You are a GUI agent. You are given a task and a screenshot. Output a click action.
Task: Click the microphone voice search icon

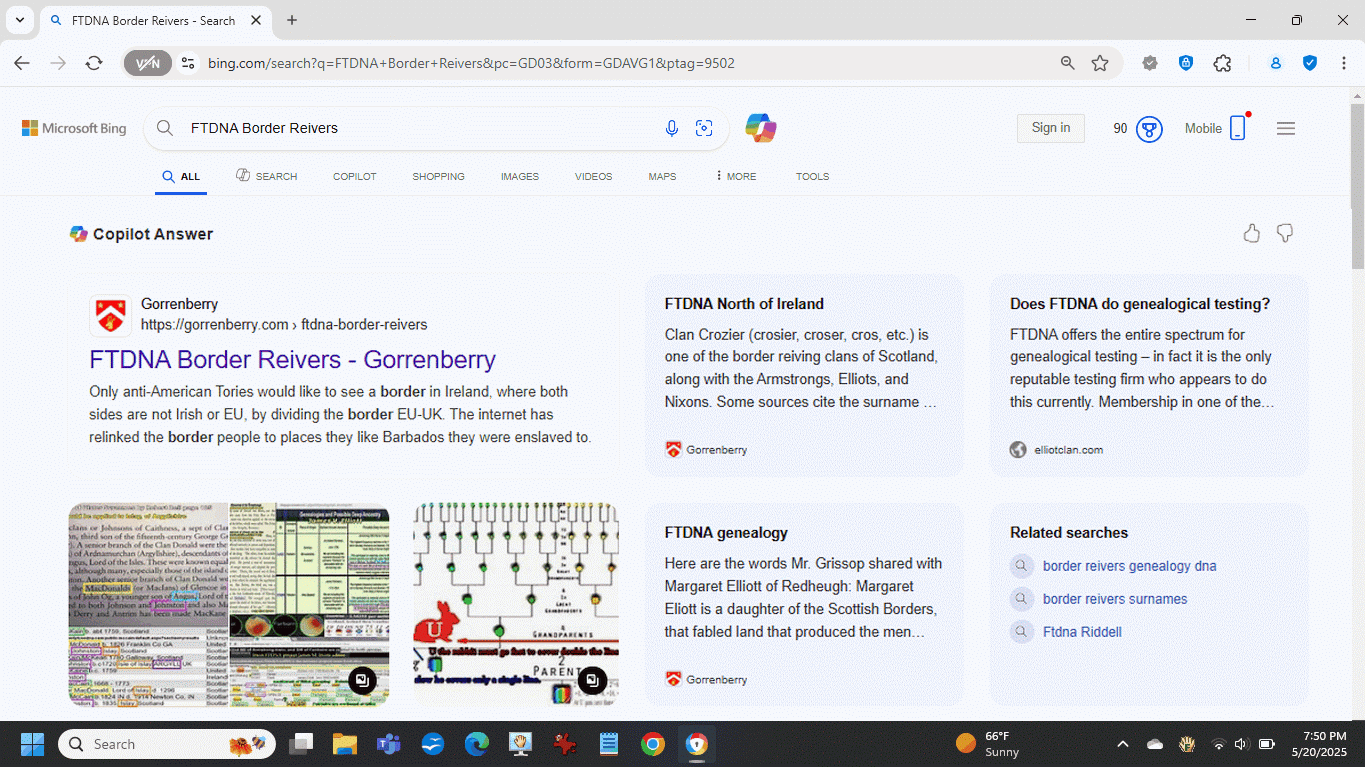[x=672, y=128]
